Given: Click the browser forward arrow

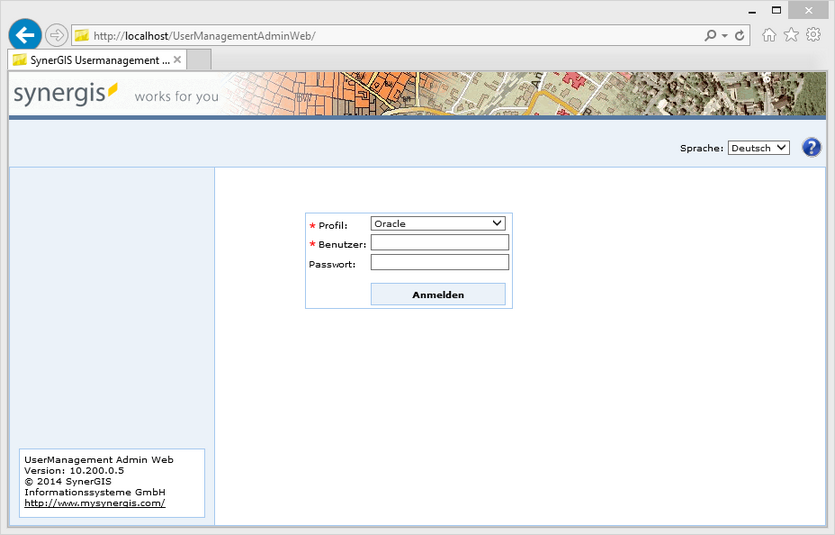Looking at the screenshot, I should point(56,36).
